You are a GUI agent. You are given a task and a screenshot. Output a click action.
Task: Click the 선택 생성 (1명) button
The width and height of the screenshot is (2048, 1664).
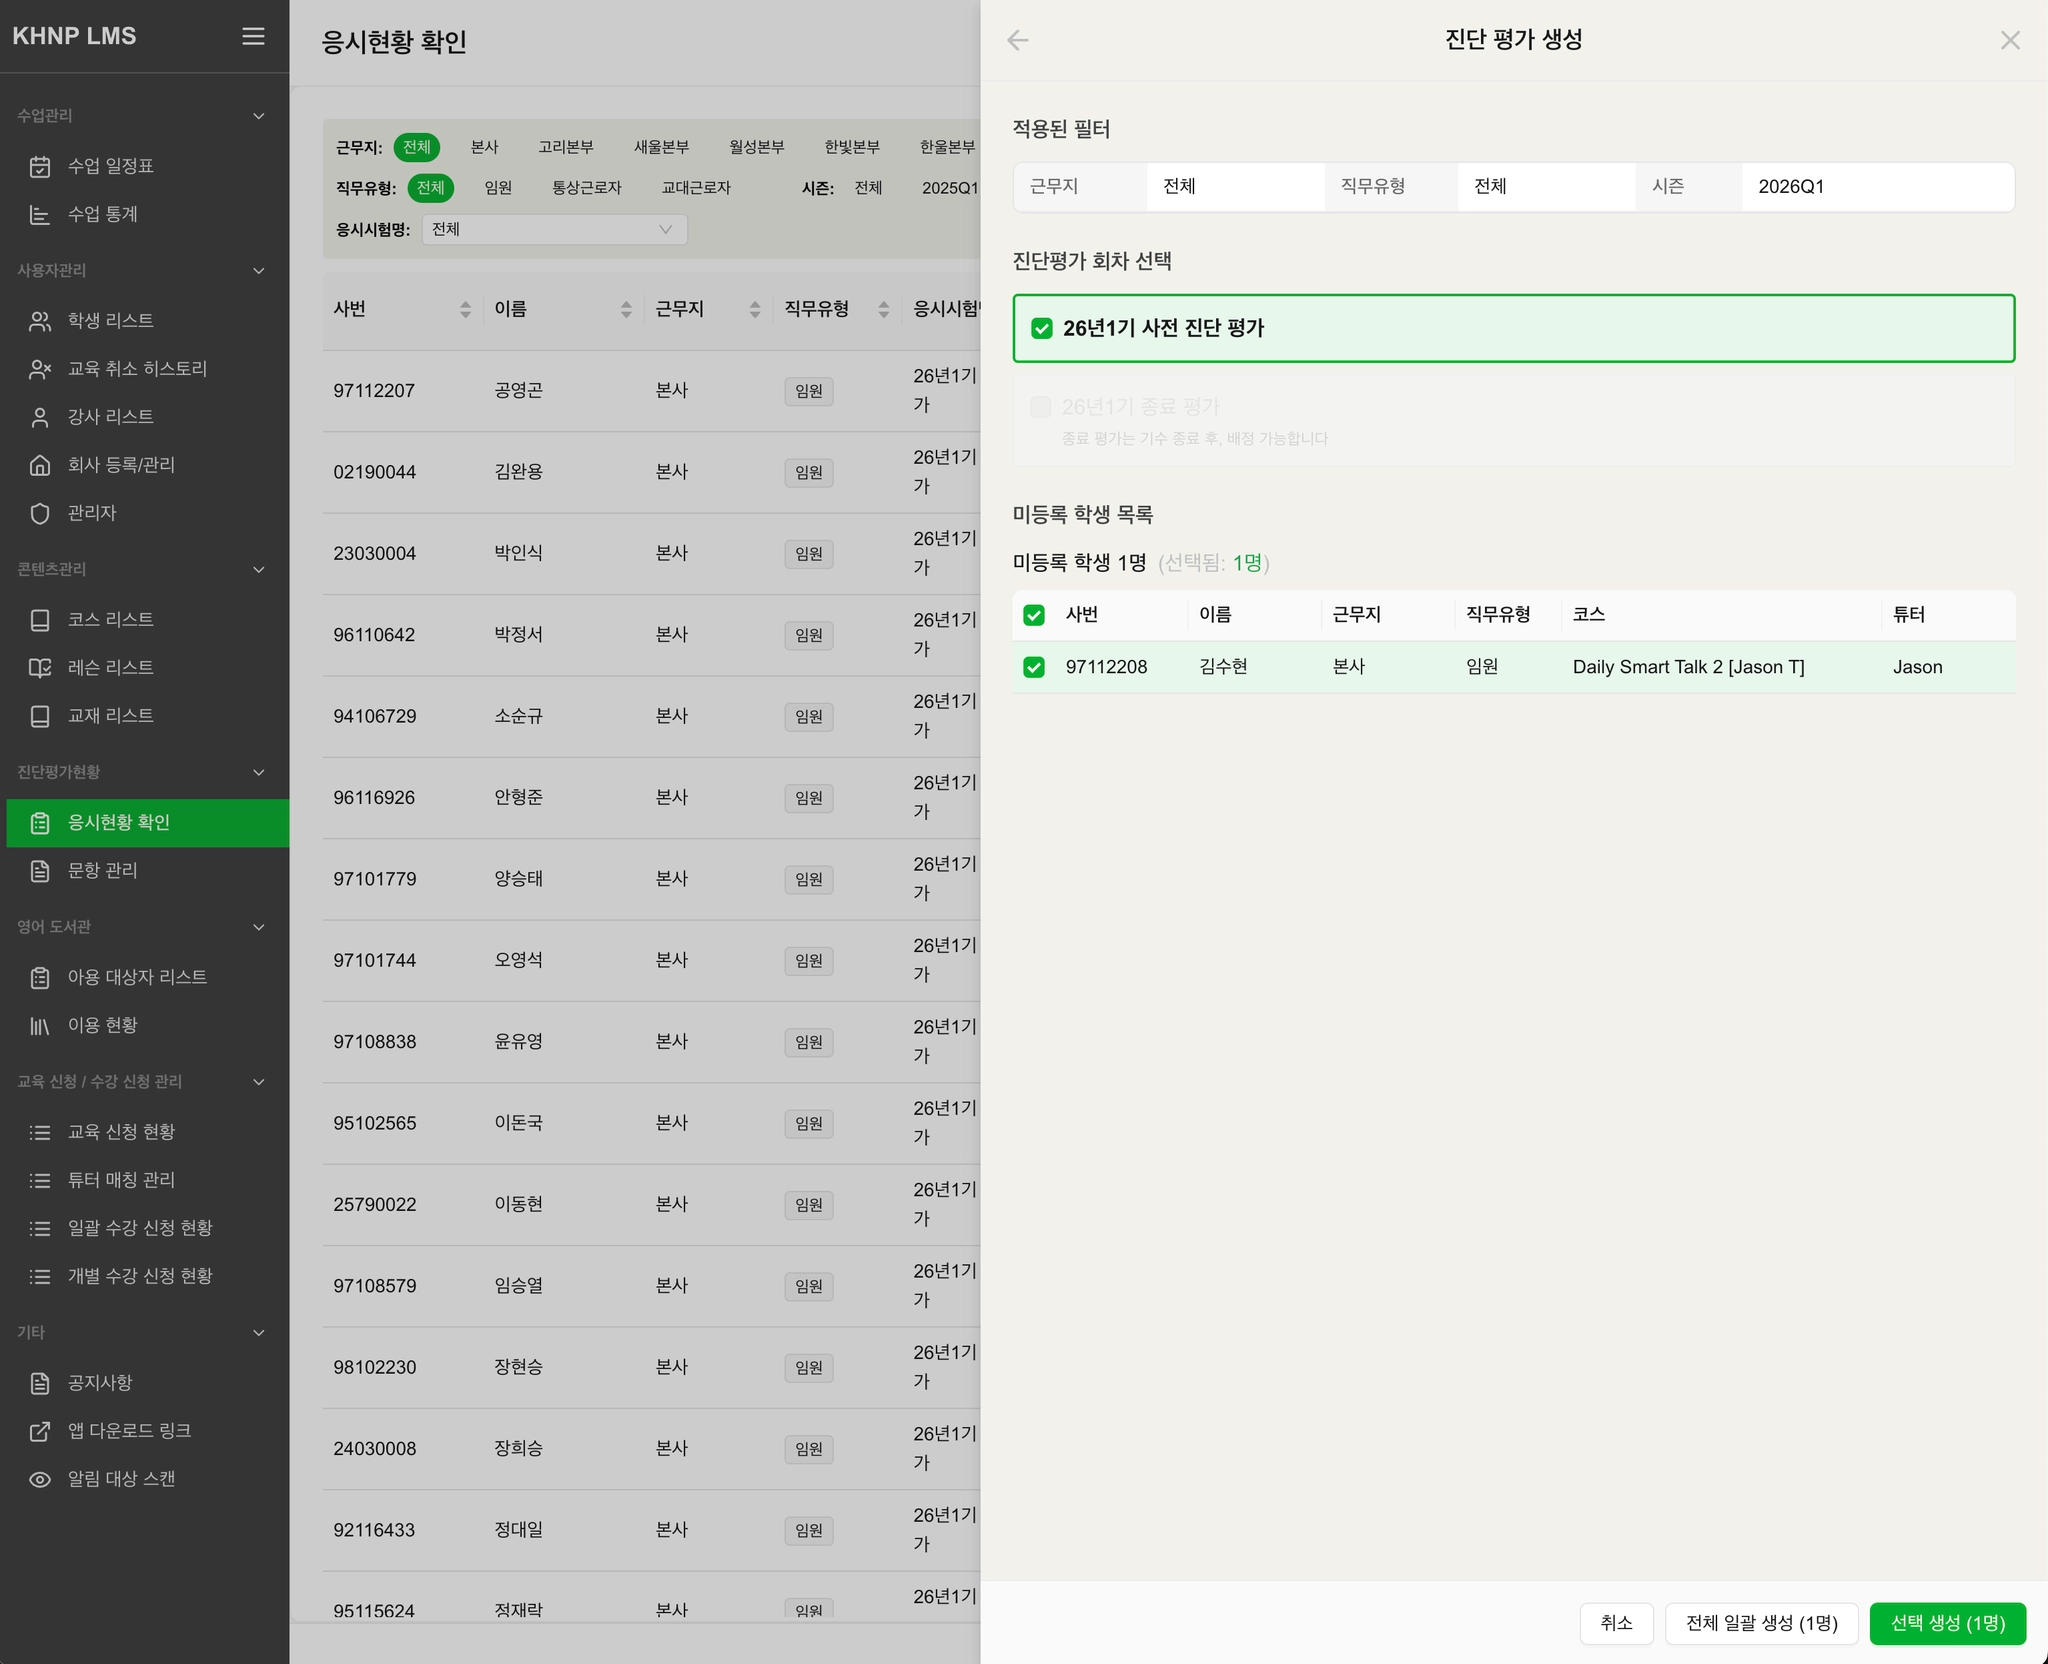[1947, 1623]
